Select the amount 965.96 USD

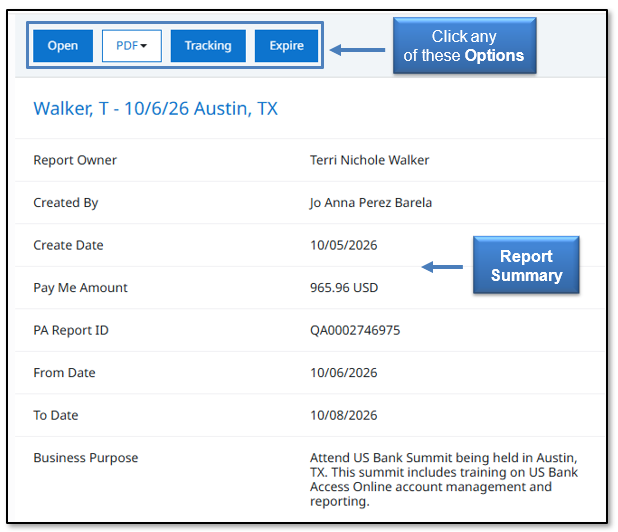click(344, 288)
